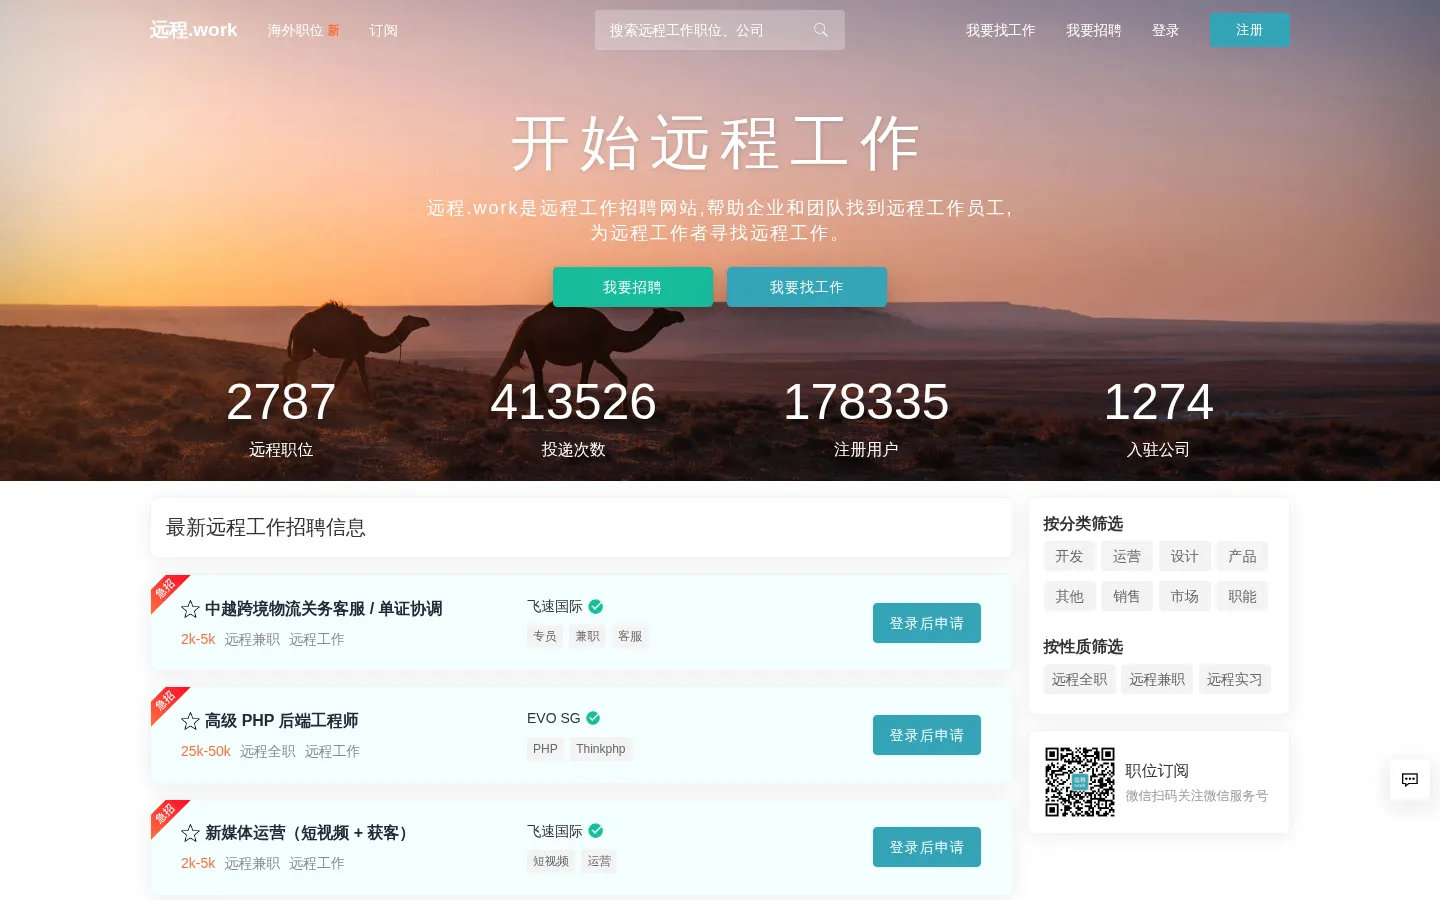Viewport: 1440px width, 900px height.
Task: Filter by 设计 category
Action: pyautogui.click(x=1185, y=556)
